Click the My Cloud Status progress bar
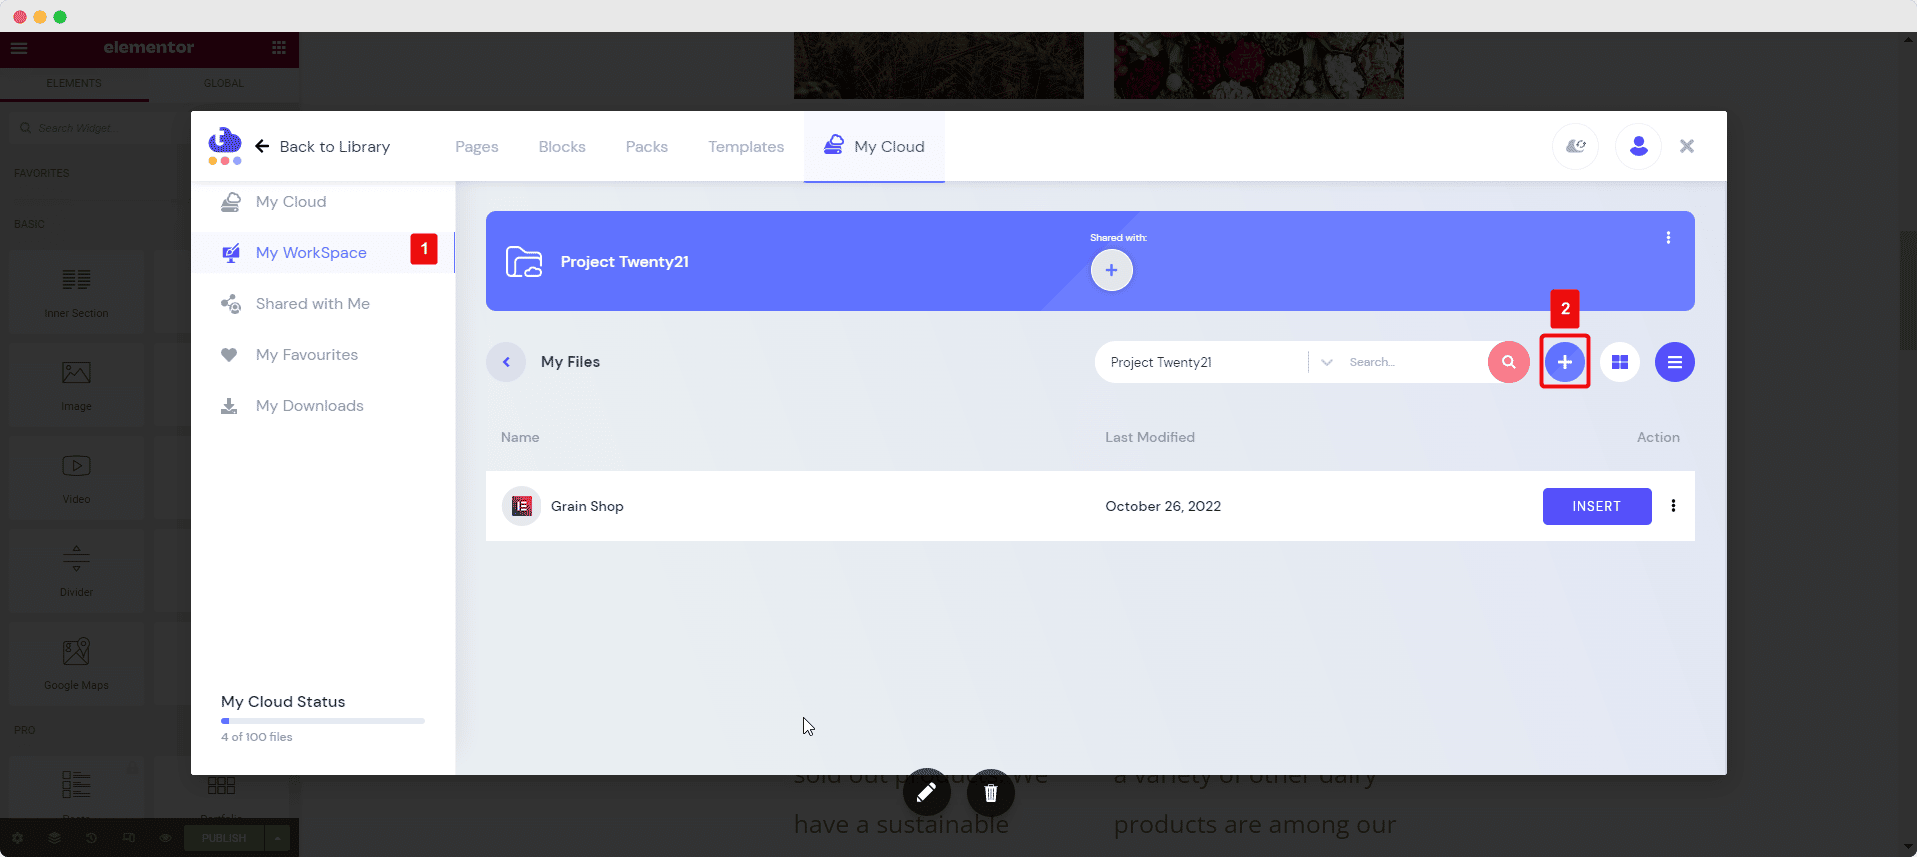The width and height of the screenshot is (1917, 857). coord(323,721)
